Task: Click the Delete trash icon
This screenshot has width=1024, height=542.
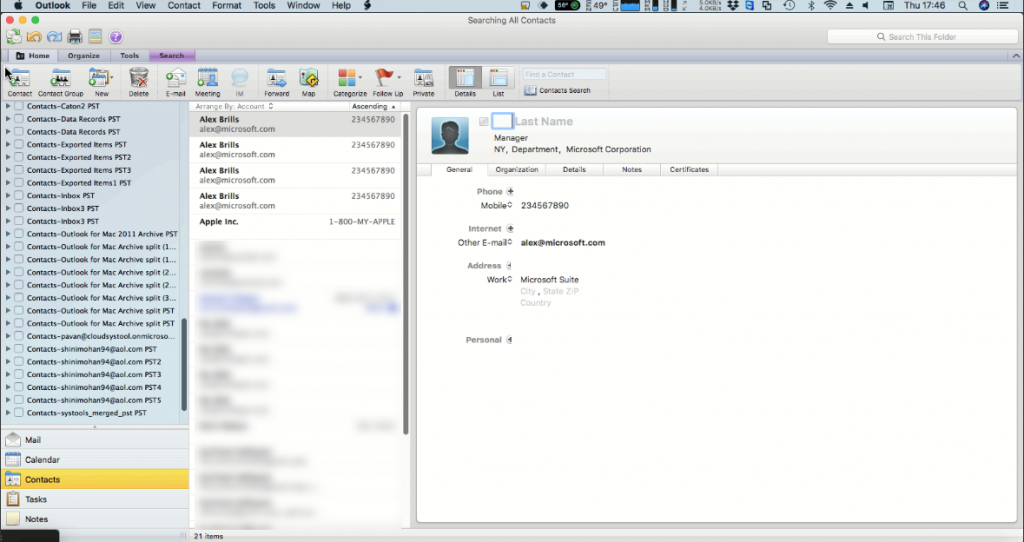Action: click(x=138, y=83)
